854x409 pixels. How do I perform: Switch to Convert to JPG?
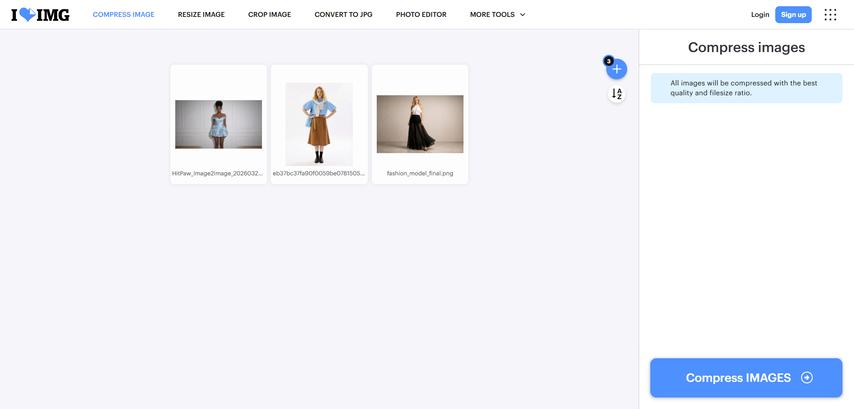[x=343, y=15]
